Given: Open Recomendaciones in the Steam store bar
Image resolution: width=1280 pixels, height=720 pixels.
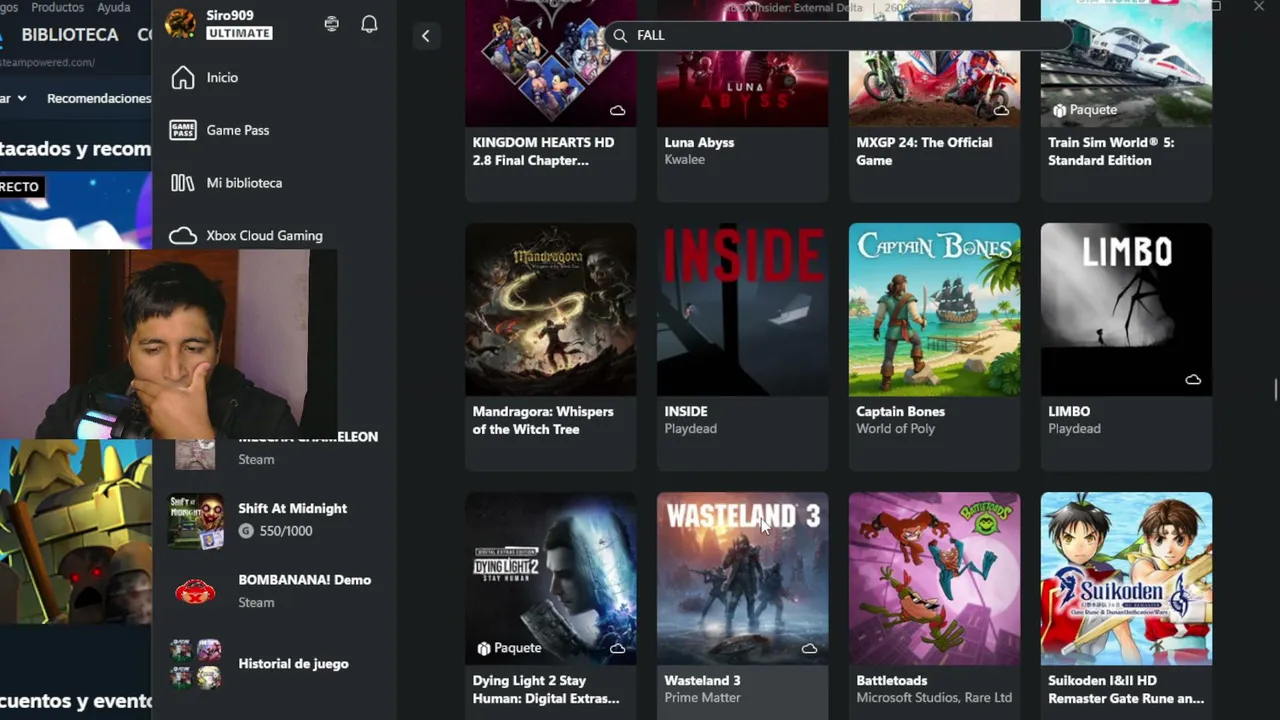Looking at the screenshot, I should (x=99, y=98).
